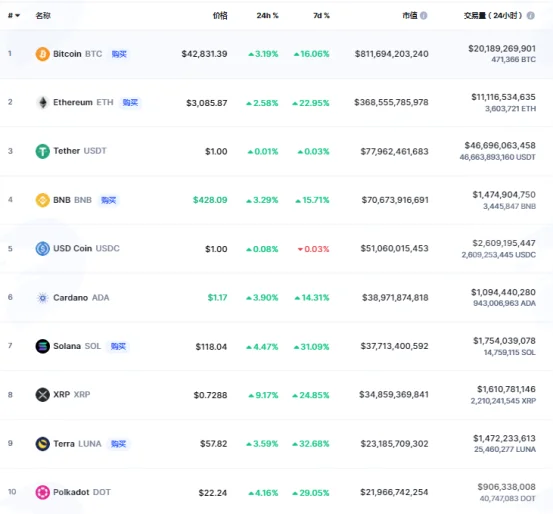
Task: Open the 24-hour volume info icon
Action: [530, 16]
